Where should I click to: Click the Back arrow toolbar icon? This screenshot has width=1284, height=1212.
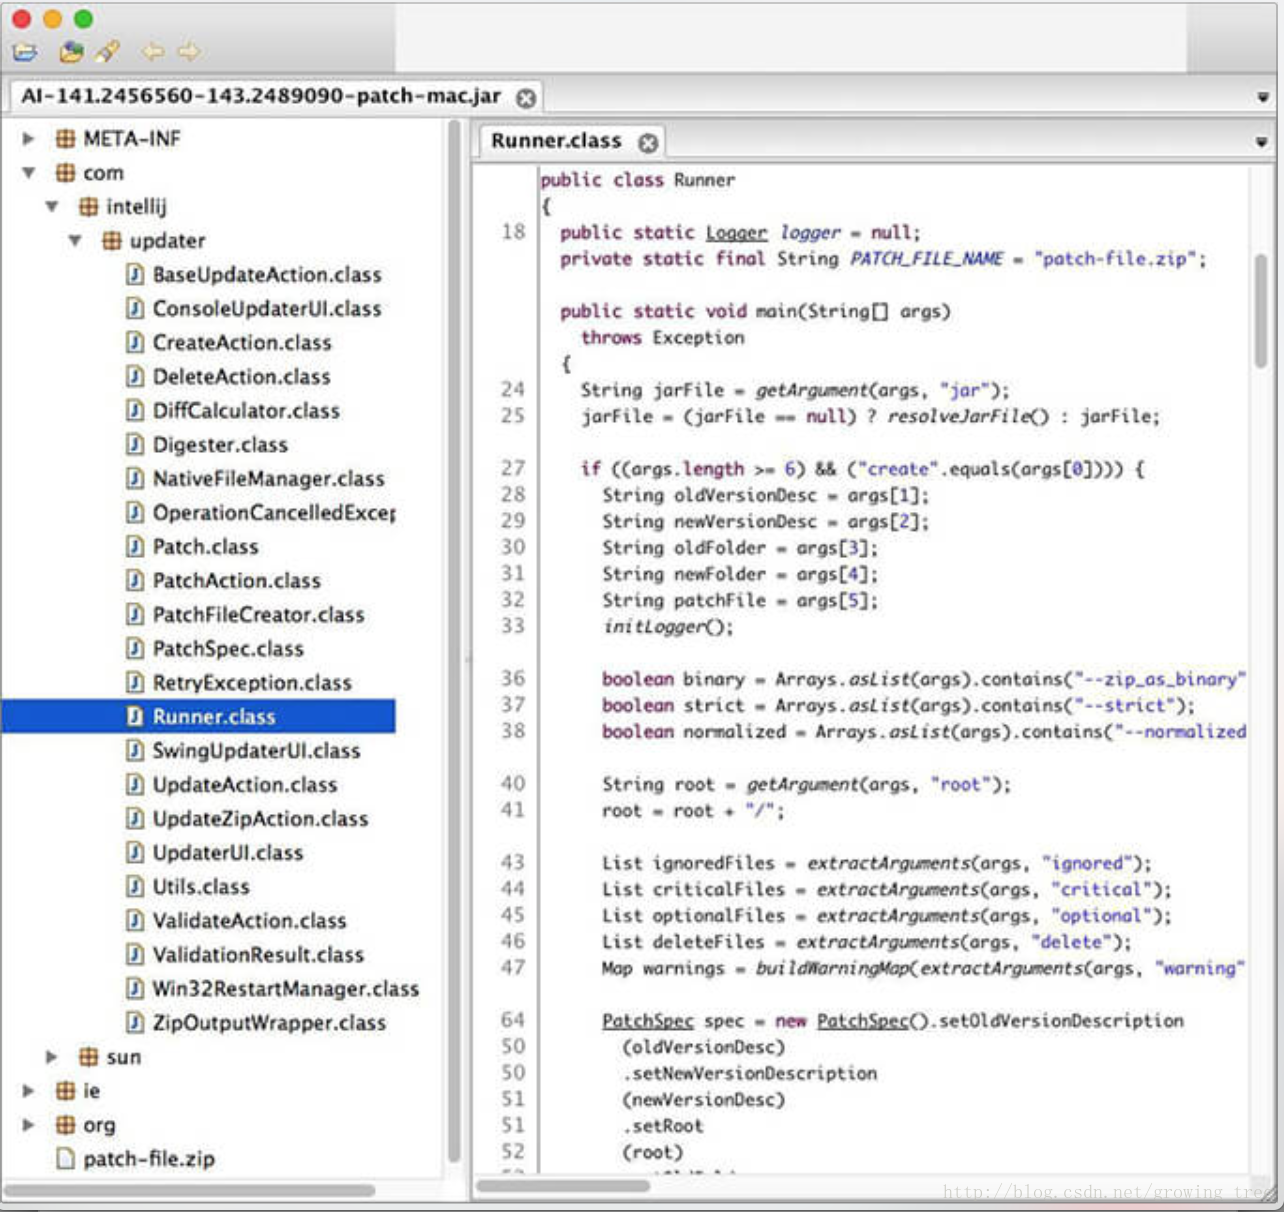point(153,51)
